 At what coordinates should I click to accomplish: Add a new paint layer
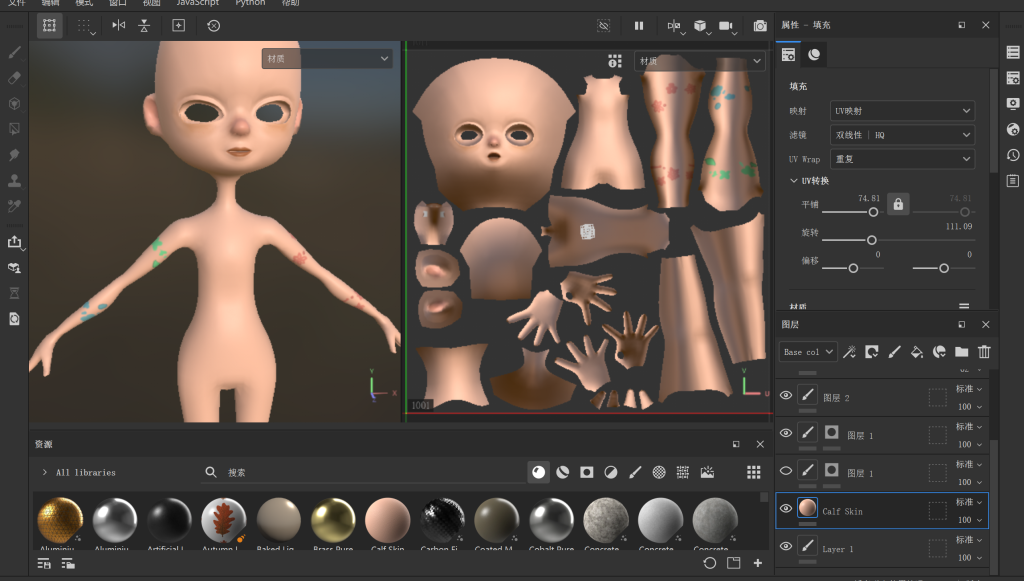894,352
